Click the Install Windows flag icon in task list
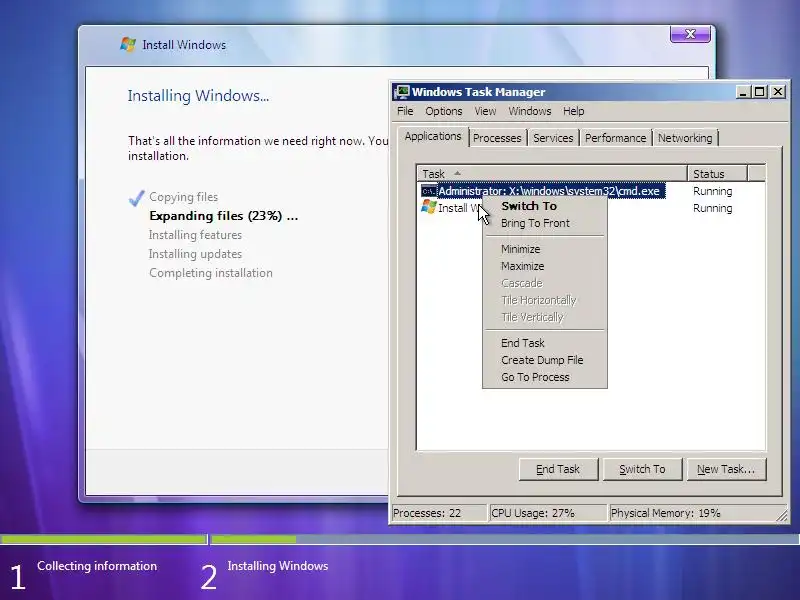800x600 pixels. (429, 207)
